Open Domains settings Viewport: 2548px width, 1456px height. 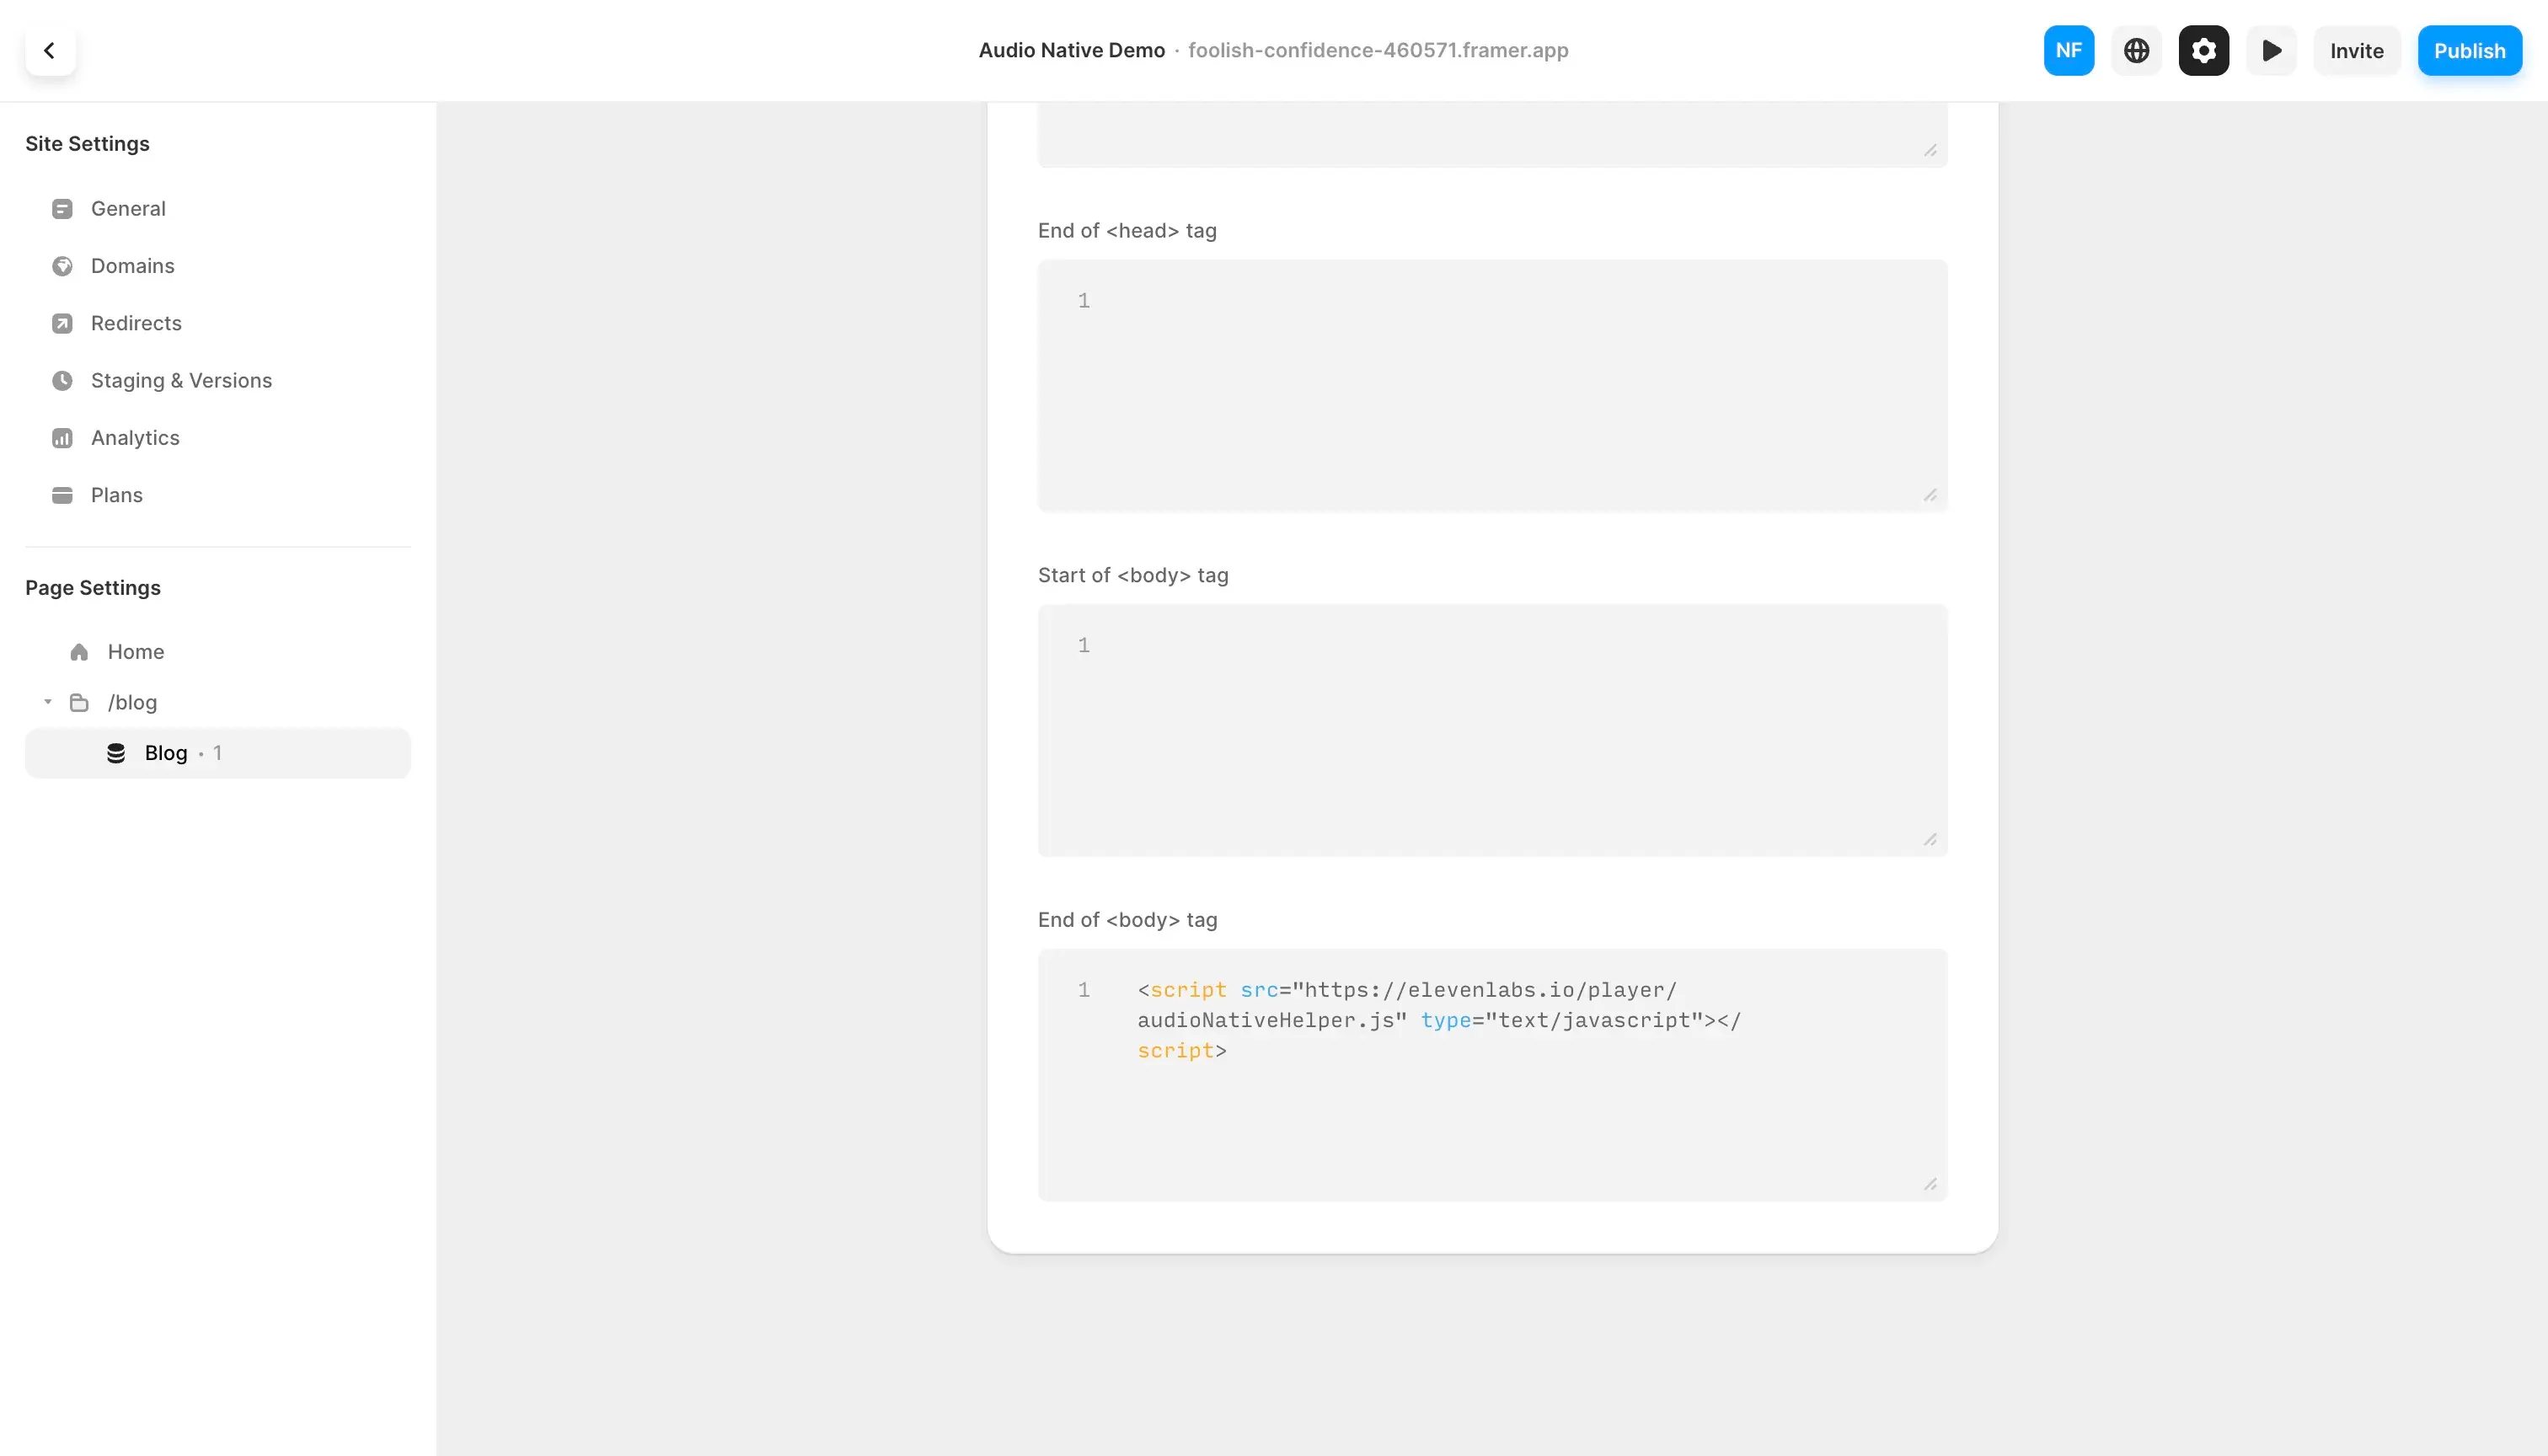pos(132,266)
